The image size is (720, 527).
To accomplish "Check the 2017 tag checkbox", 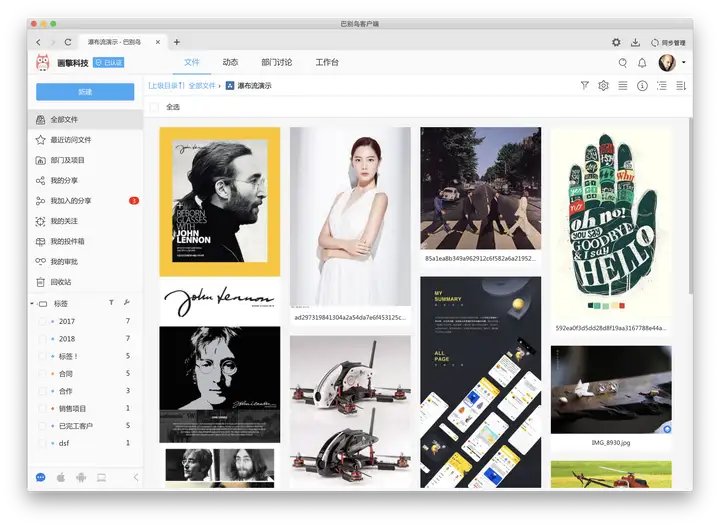I will coord(42,321).
